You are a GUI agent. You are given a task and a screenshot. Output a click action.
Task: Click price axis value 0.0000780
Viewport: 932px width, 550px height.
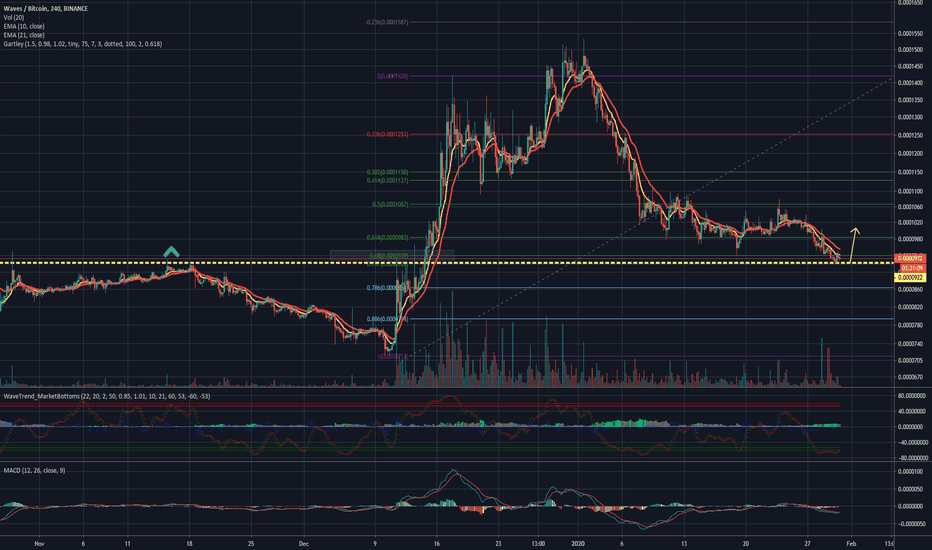(x=910, y=325)
